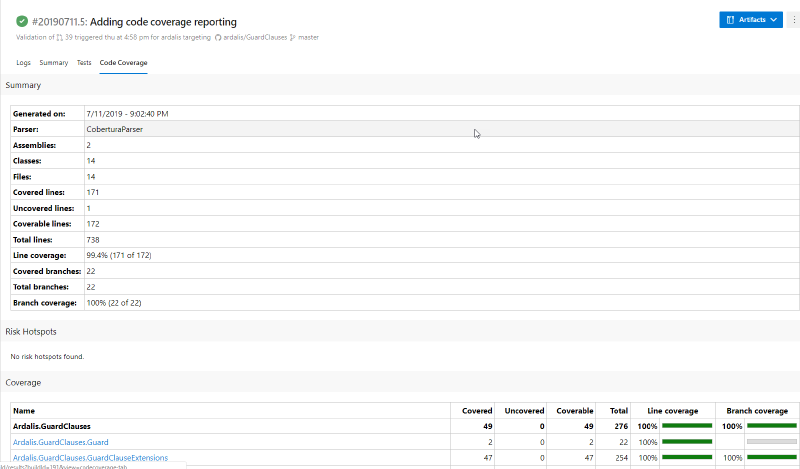Click the Summary section heading above the table
Screen dimensions: 800x469
(23, 85)
